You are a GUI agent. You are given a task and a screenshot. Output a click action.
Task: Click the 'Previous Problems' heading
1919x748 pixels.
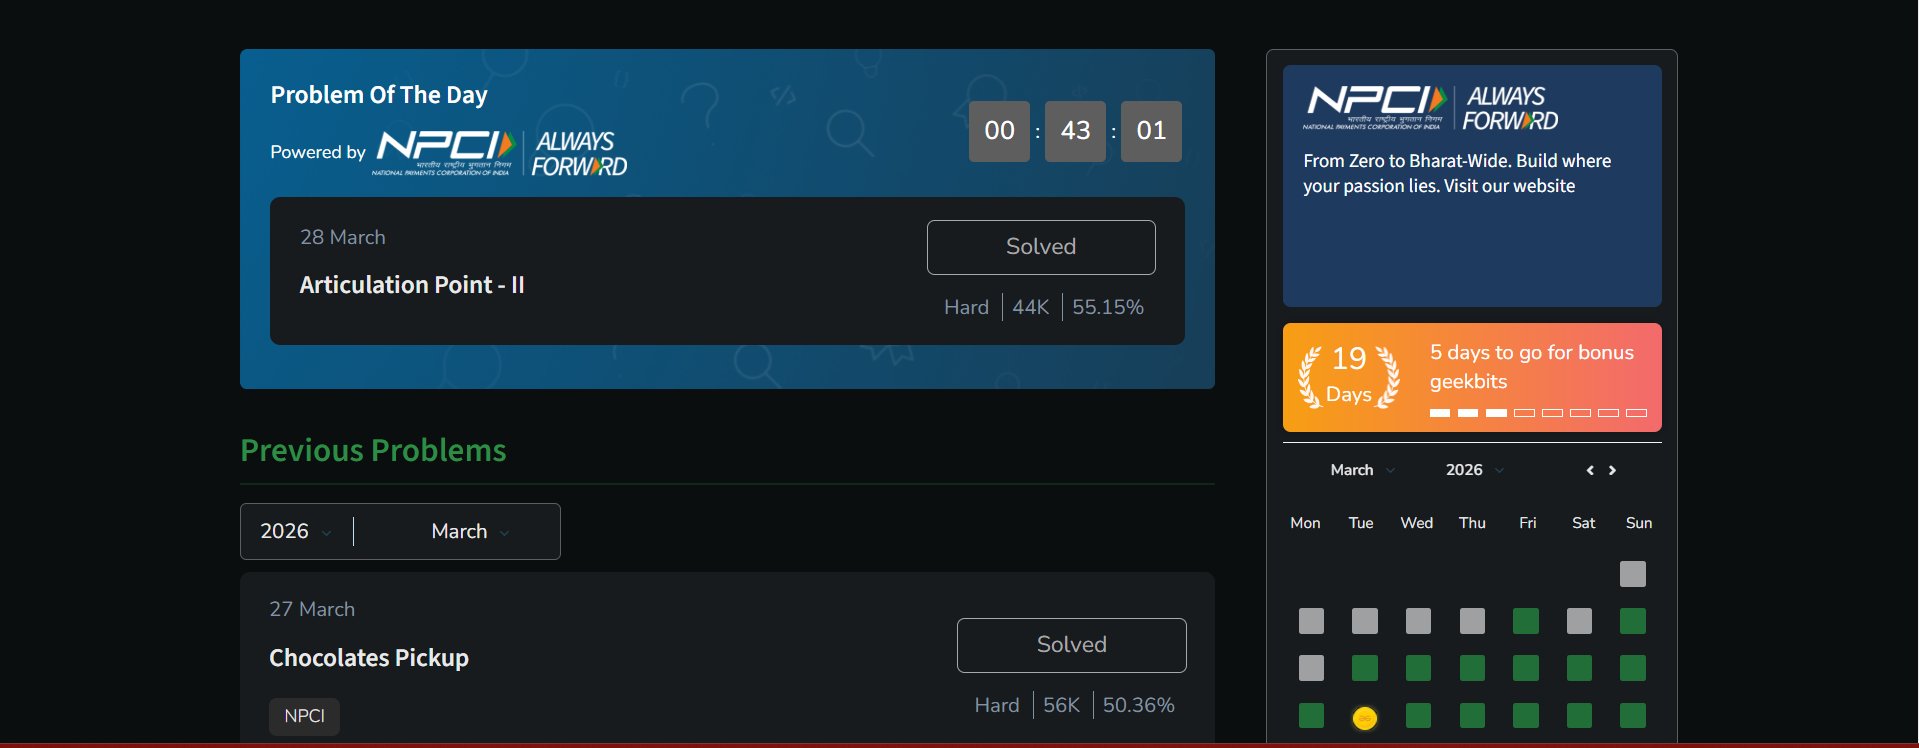[373, 451]
